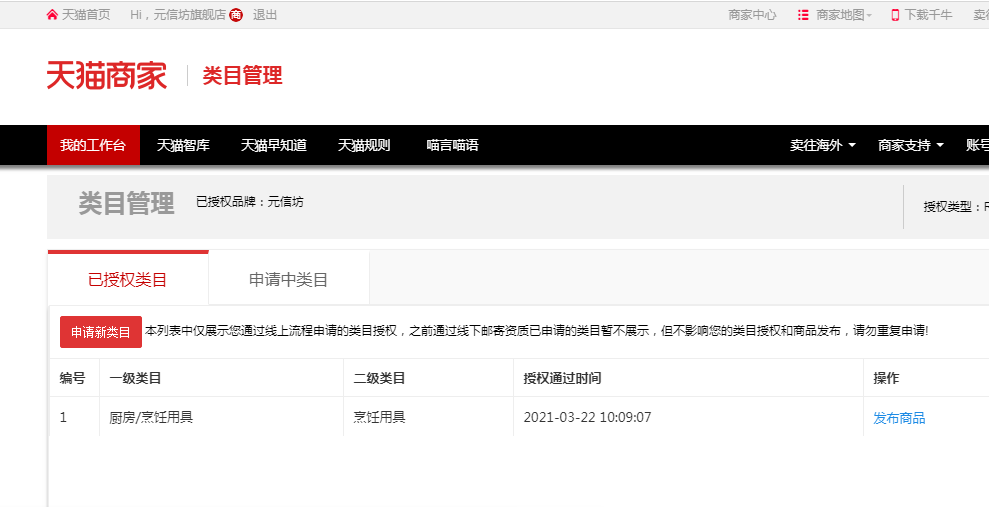Viewport: 989px width, 507px height.
Task: Log out via 退出
Action: tap(265, 15)
